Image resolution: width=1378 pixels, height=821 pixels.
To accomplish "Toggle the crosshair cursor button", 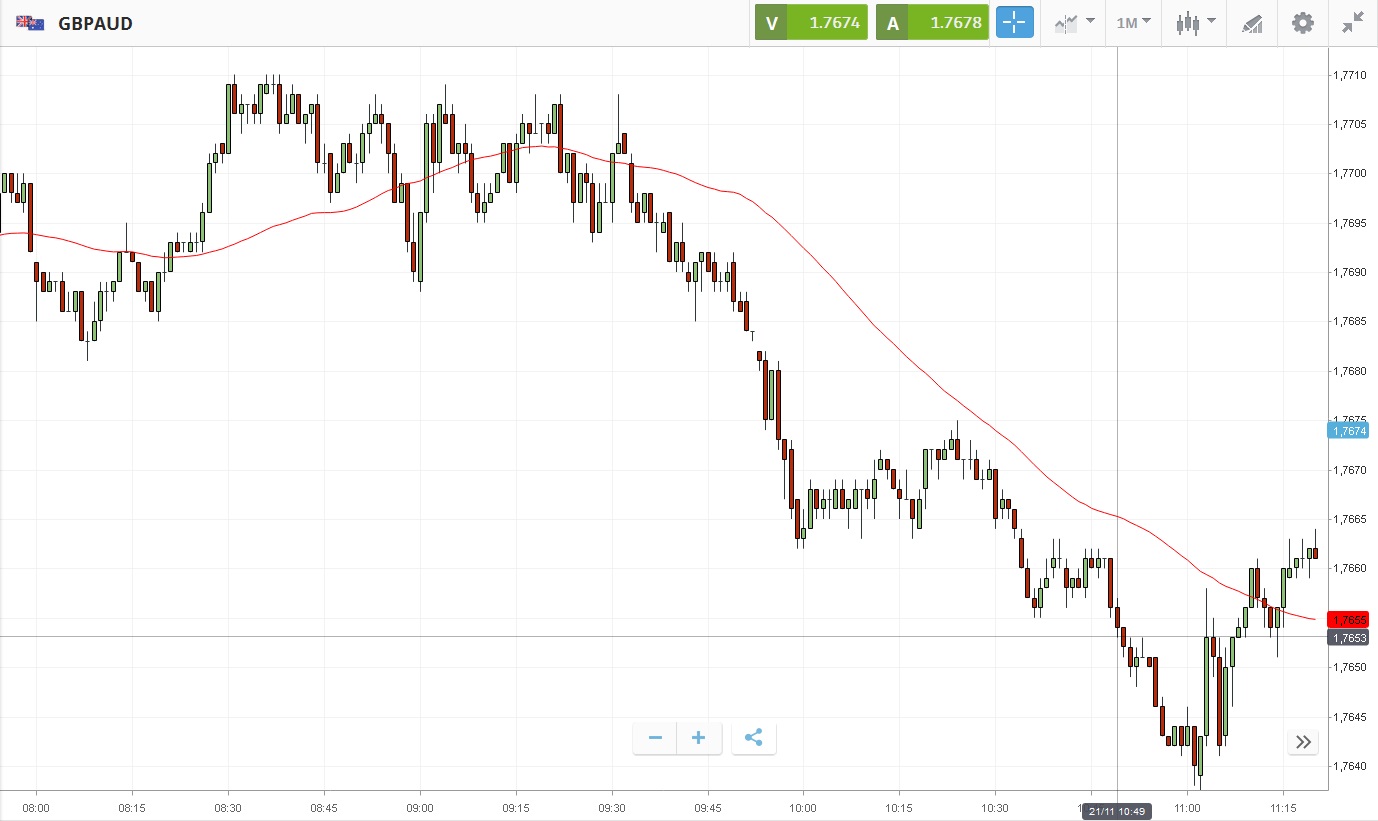I will [1014, 22].
